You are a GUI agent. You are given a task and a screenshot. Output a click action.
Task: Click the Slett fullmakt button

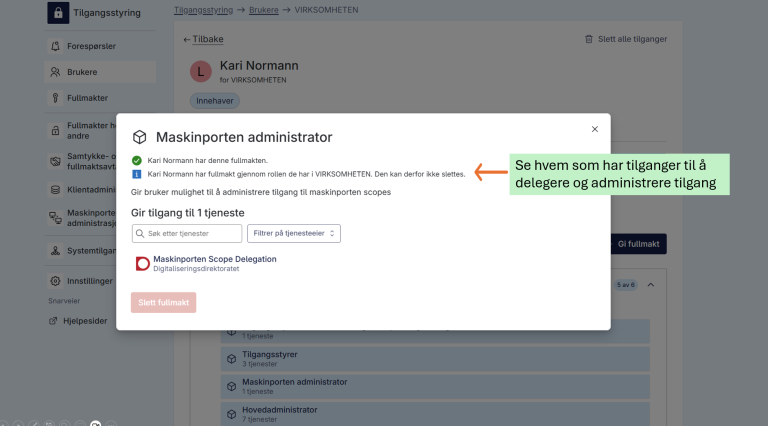pyautogui.click(x=164, y=303)
